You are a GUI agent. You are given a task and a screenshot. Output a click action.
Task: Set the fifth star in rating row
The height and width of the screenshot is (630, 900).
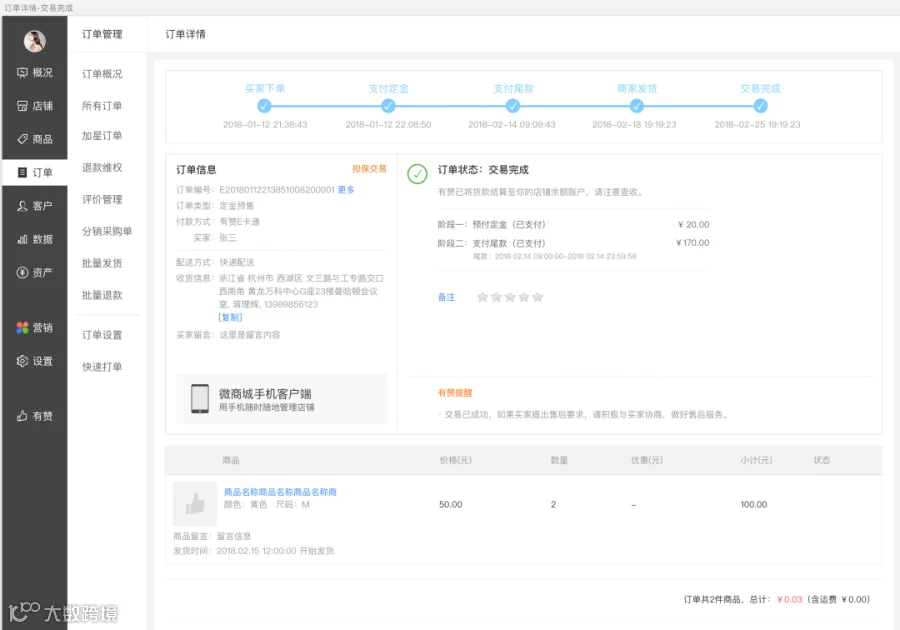[x=538, y=297]
